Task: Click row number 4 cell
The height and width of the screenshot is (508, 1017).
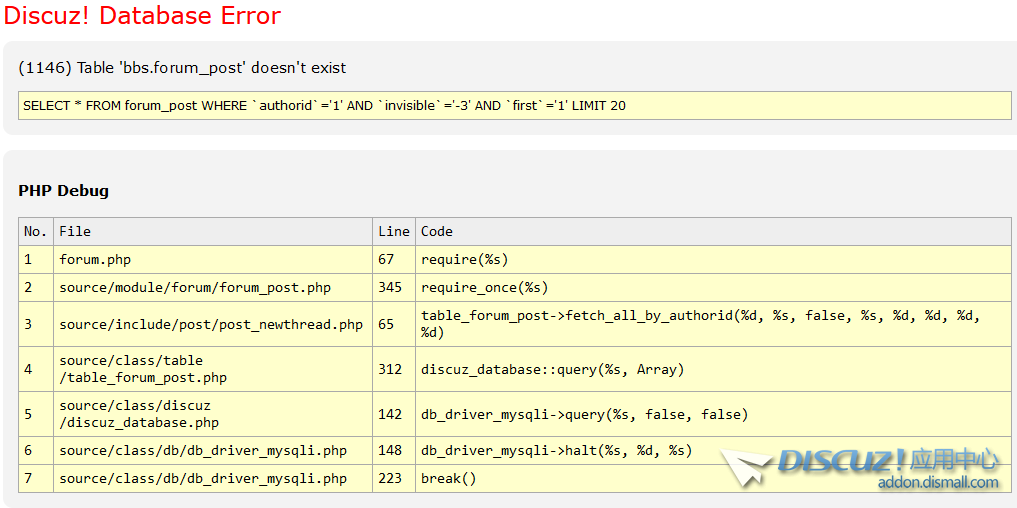Action: pyautogui.click(x=36, y=369)
